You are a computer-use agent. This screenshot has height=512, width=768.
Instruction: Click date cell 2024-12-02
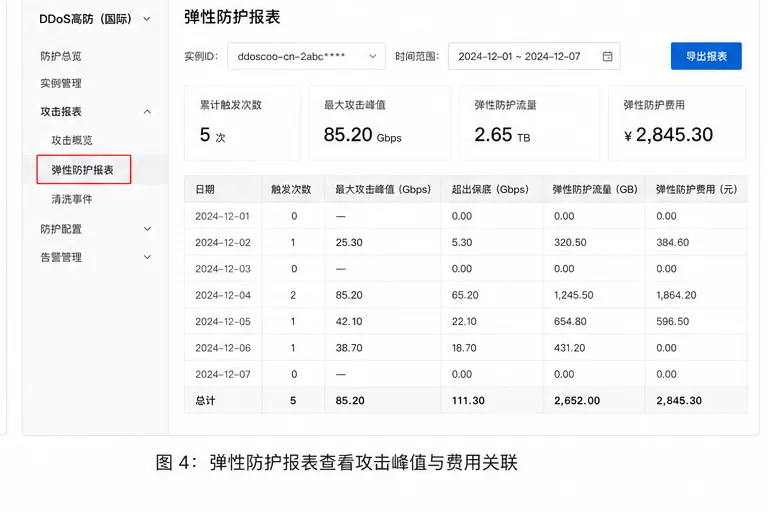tap(223, 243)
